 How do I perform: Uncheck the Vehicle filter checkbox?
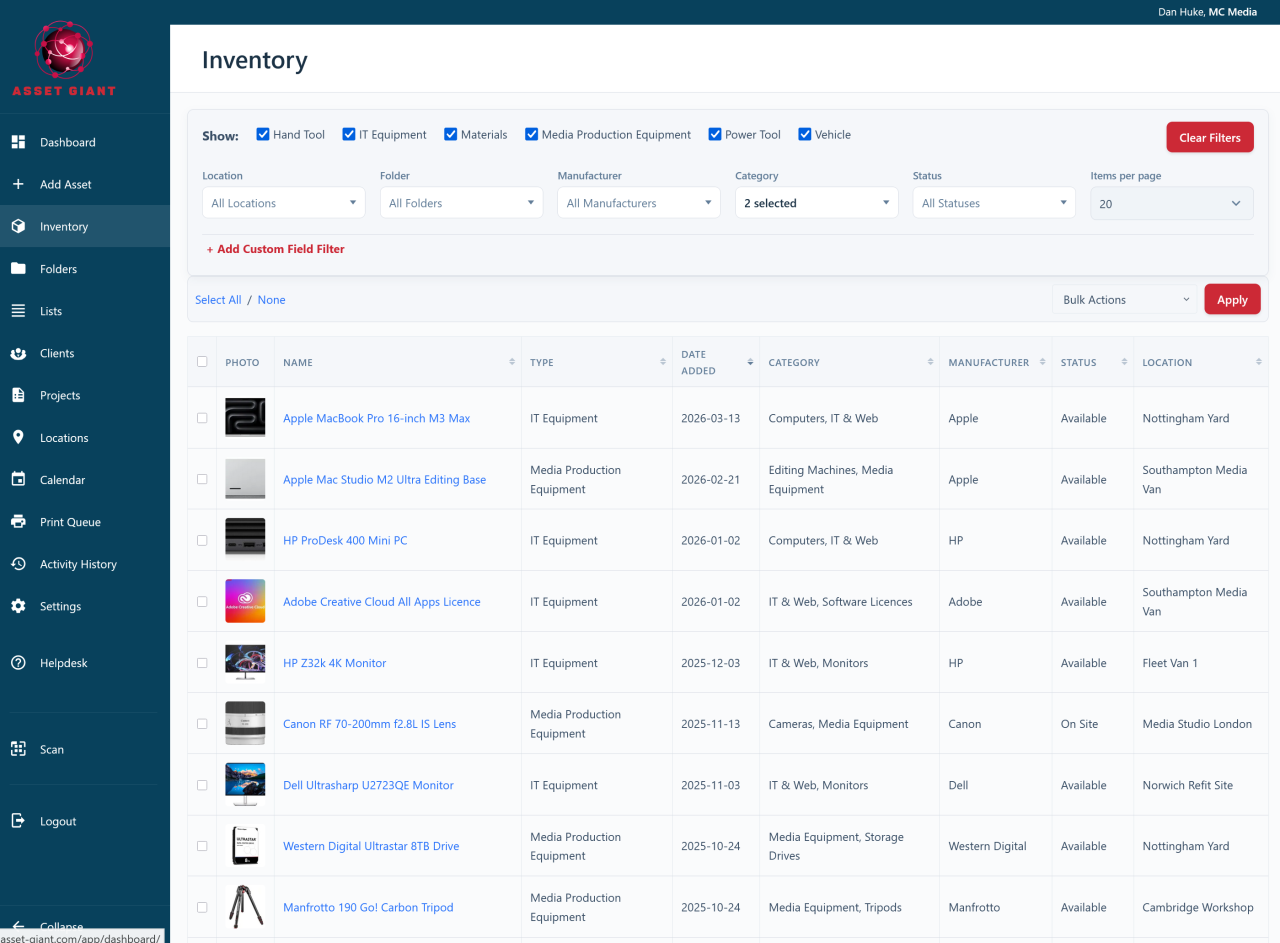click(805, 134)
